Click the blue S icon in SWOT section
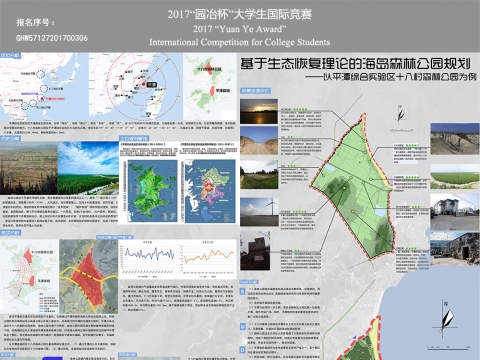The height and width of the screenshot is (360, 480). (x=243, y=292)
